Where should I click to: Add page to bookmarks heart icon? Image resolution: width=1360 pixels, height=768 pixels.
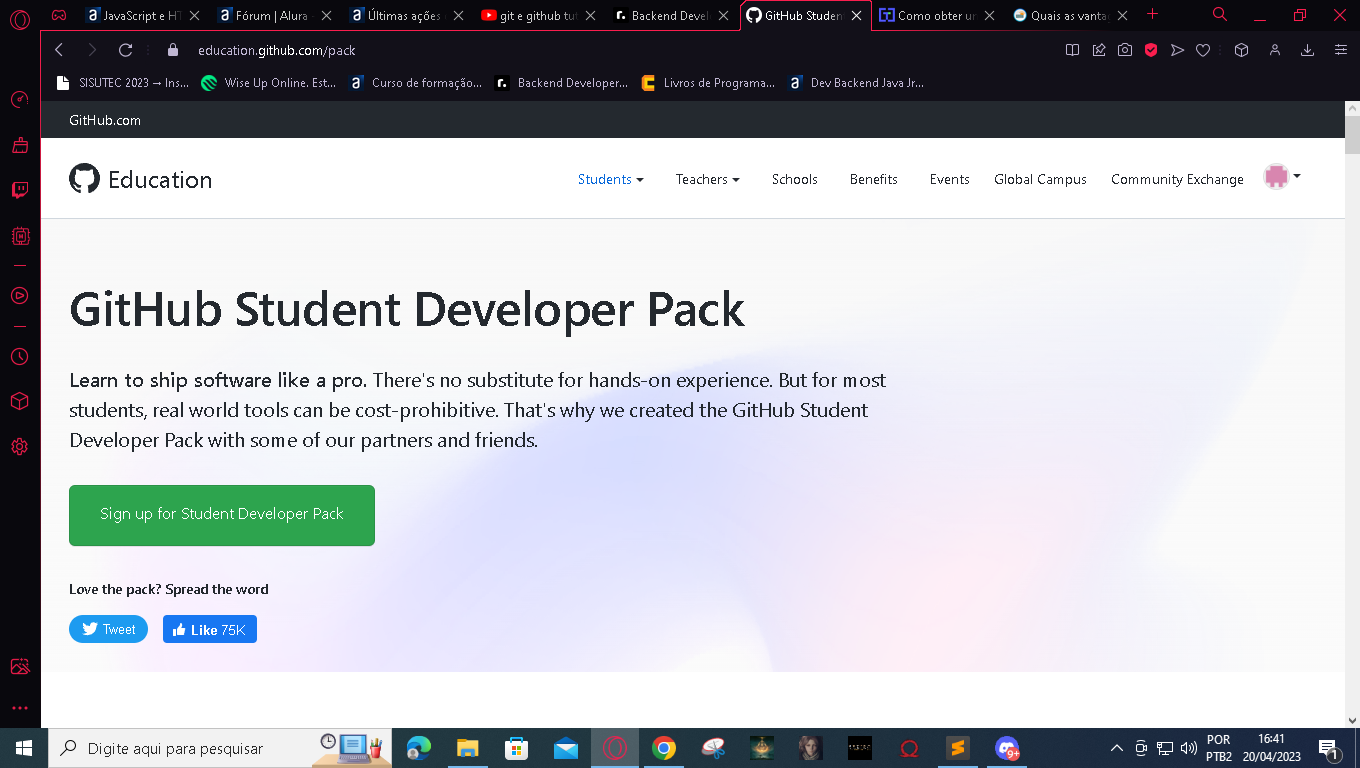1204,50
